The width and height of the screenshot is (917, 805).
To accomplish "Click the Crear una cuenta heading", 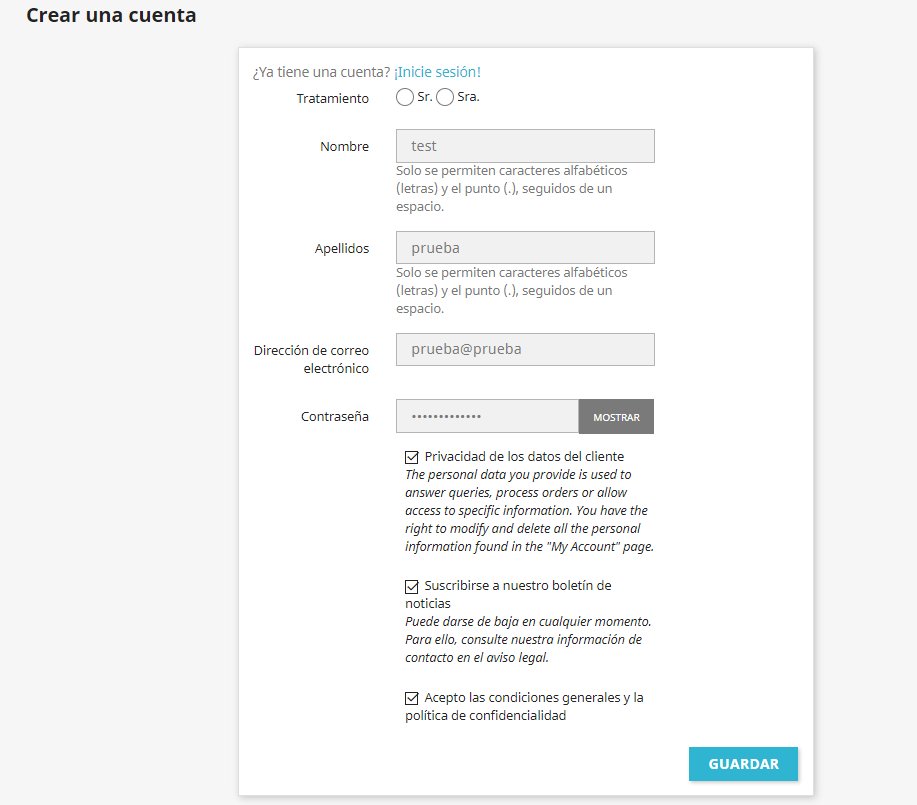I will pyautogui.click(x=111, y=16).
